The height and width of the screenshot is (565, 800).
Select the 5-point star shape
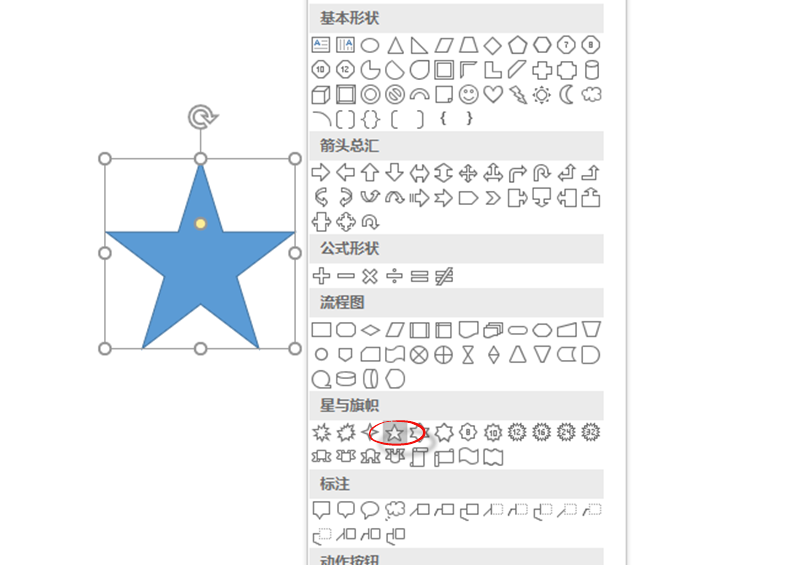point(394,433)
